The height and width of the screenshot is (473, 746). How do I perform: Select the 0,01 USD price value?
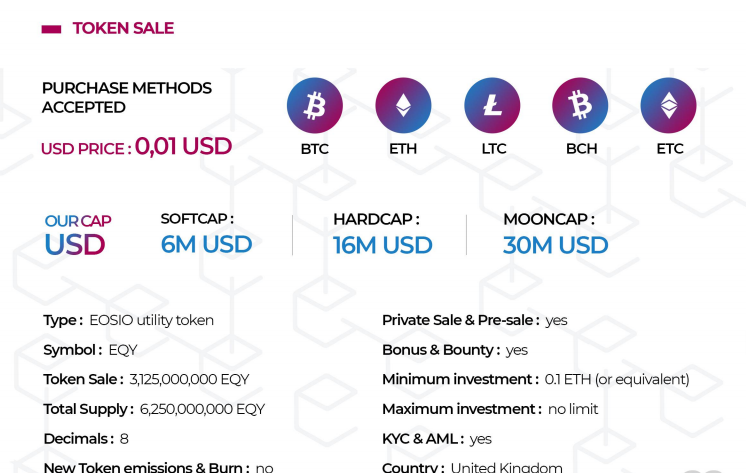point(184,146)
